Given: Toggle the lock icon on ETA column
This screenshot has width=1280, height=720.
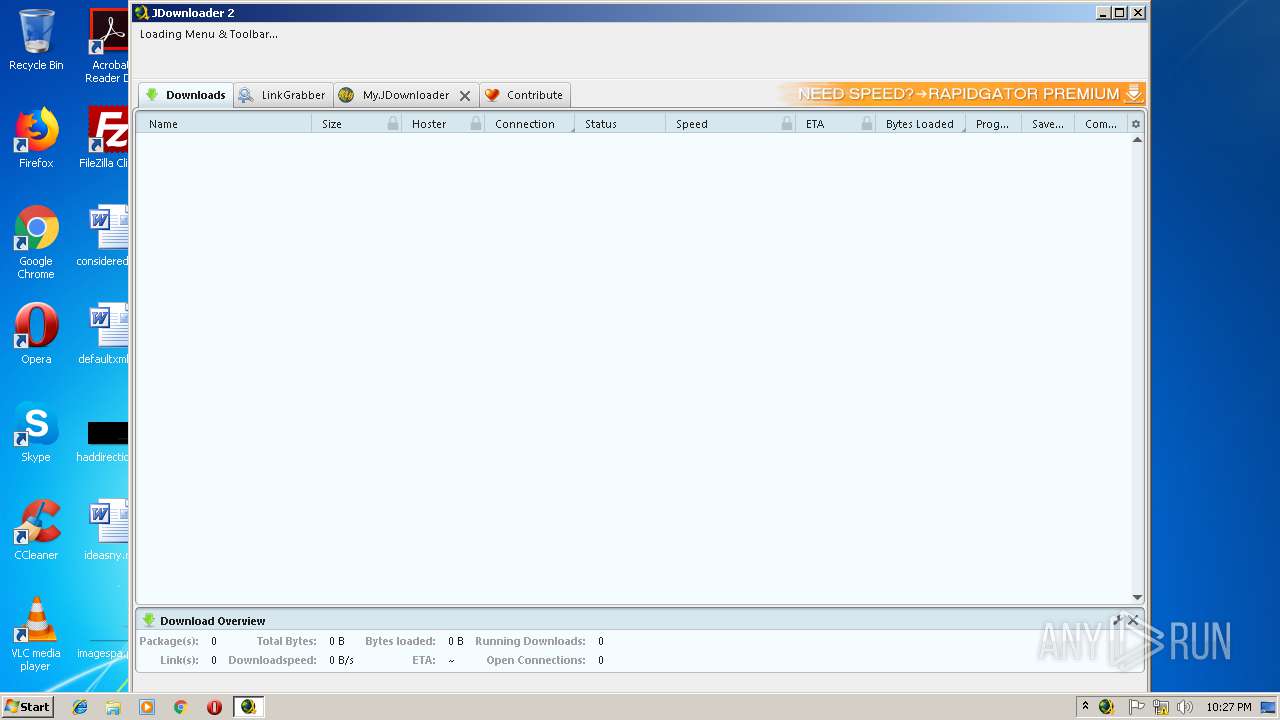Looking at the screenshot, I should [867, 124].
